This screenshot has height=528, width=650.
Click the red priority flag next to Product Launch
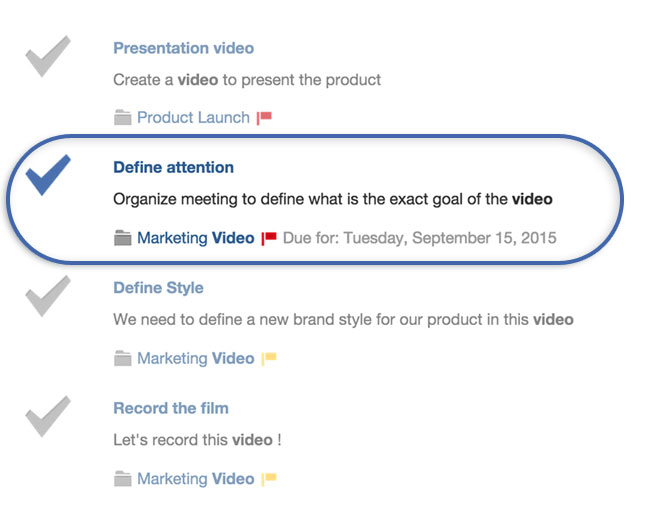tap(264, 118)
